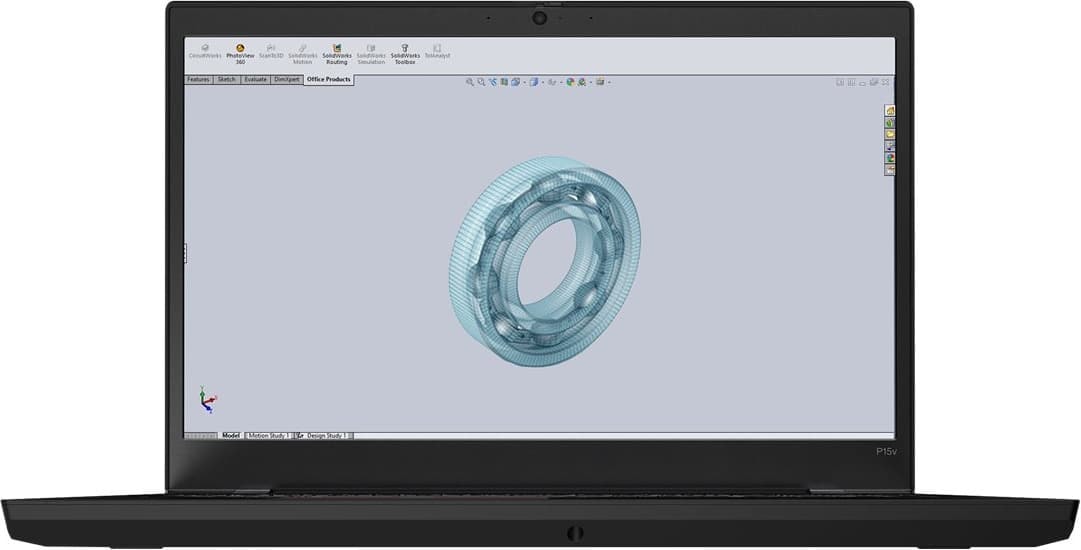Open the Motion Study 1 tab
1081x550 pixels.
(269, 436)
